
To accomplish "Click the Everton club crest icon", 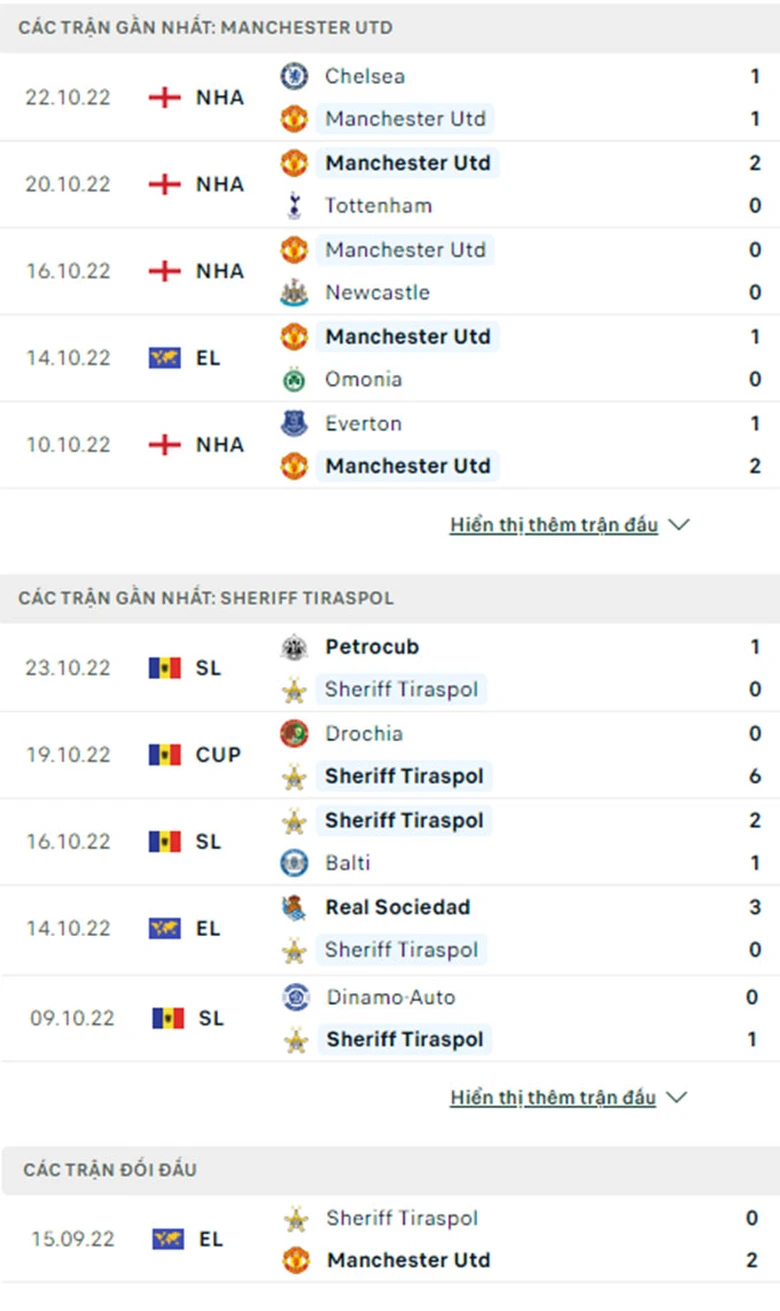I will [x=294, y=424].
